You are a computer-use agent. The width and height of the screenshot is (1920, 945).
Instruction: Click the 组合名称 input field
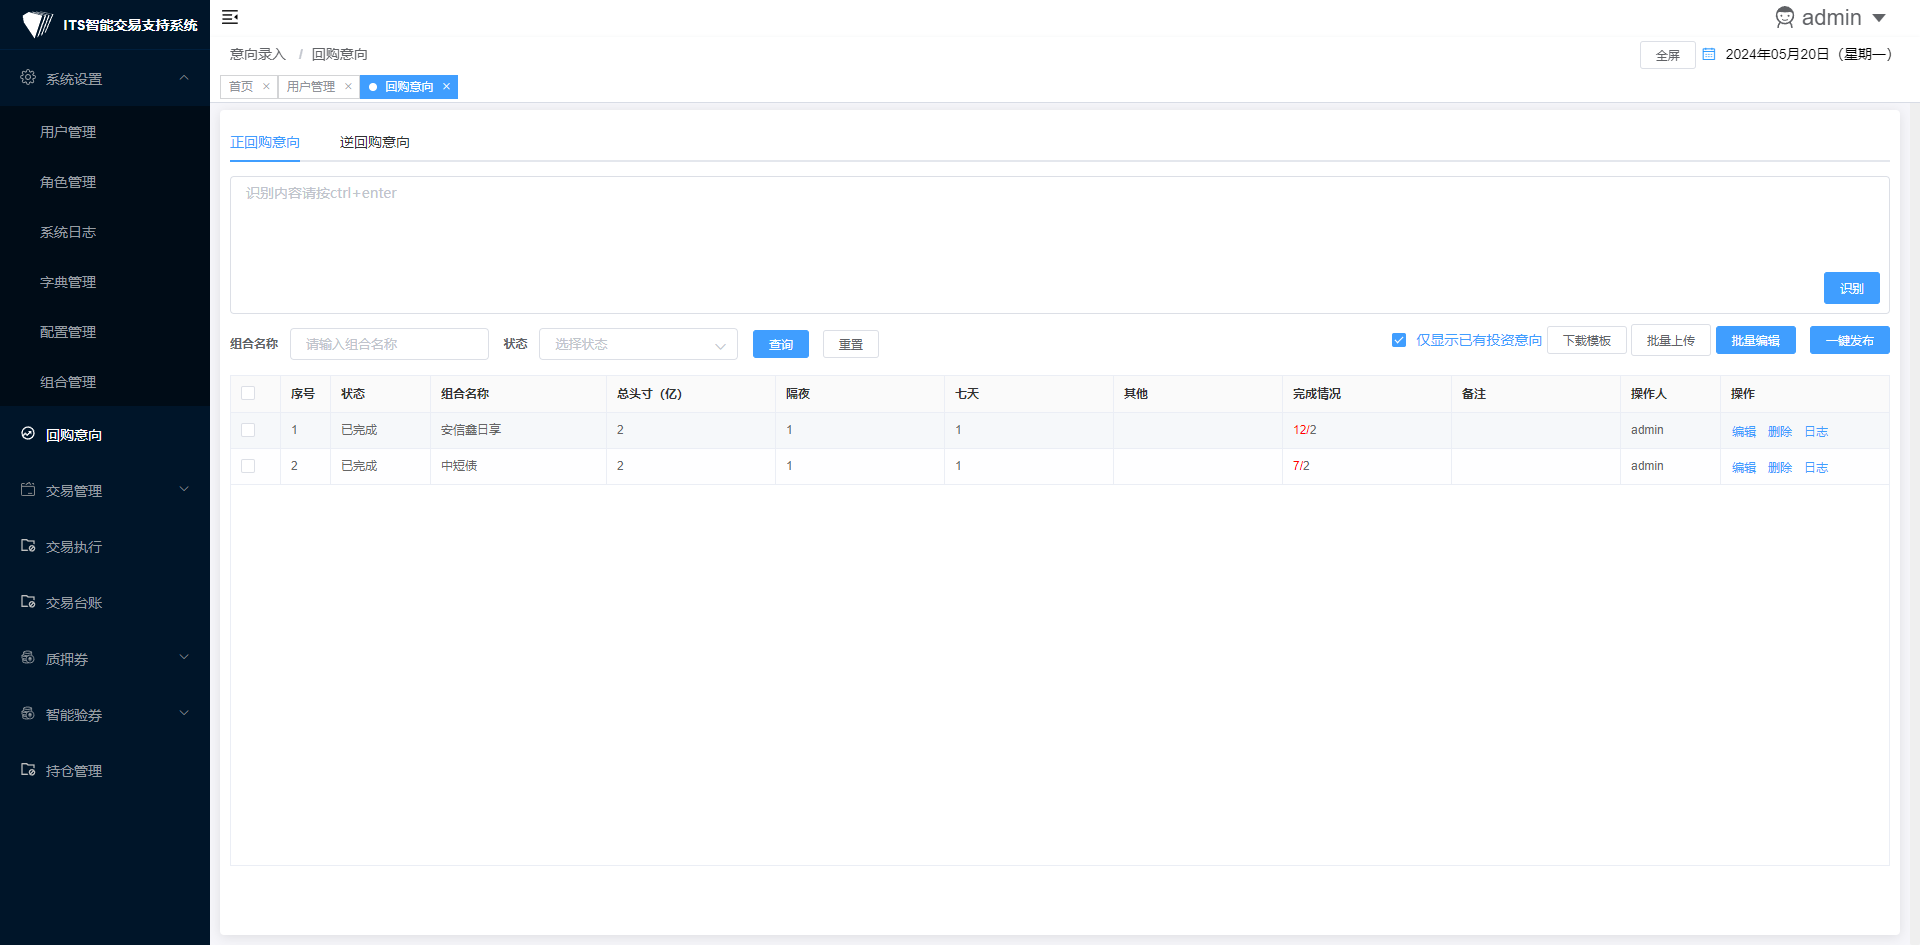pos(389,344)
